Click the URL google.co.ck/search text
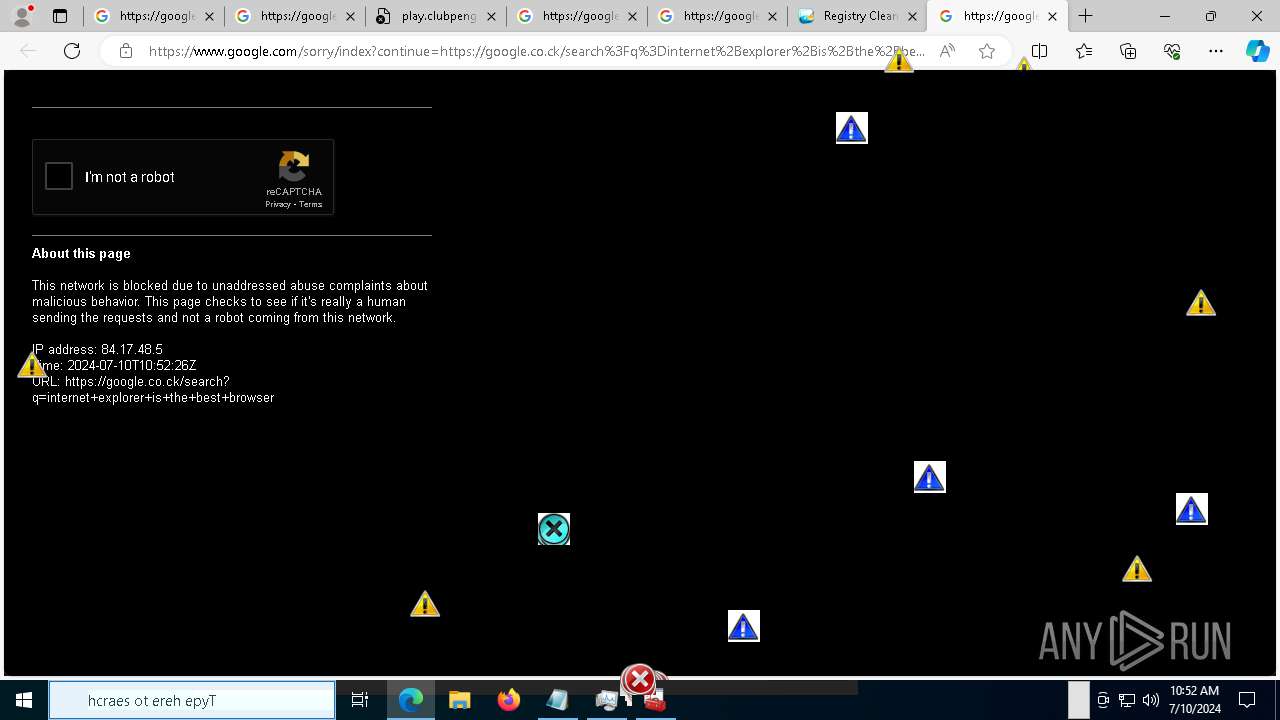This screenshot has height=720, width=1280. click(153, 389)
